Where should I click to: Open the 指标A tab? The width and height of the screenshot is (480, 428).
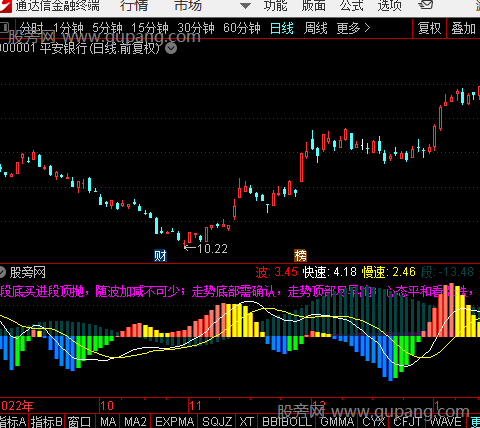13,422
